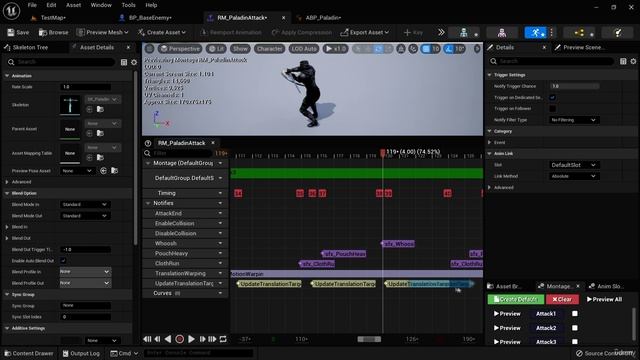Play the animation forward
640x360 pixels.
(191, 339)
